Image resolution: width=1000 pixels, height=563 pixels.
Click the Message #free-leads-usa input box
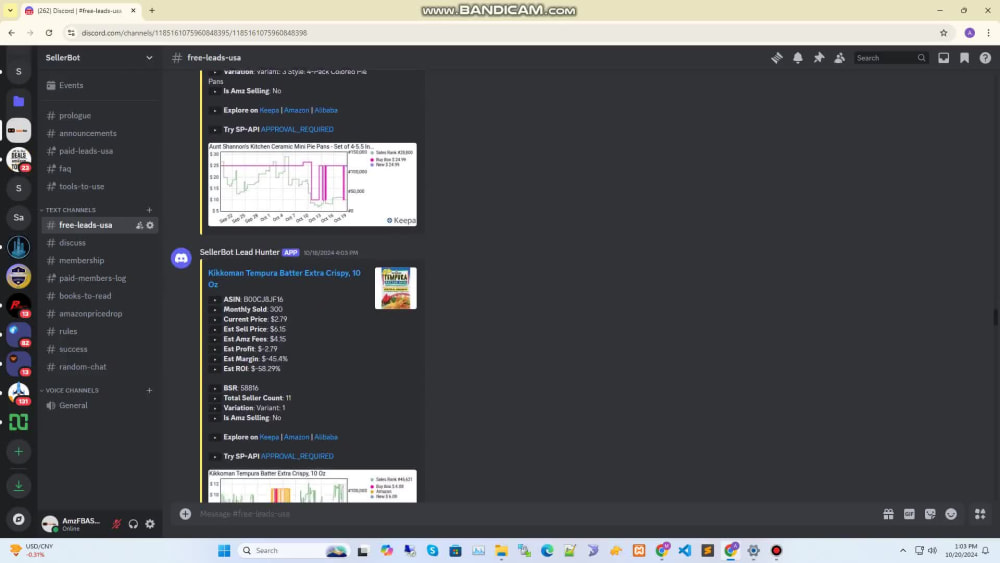coord(536,514)
